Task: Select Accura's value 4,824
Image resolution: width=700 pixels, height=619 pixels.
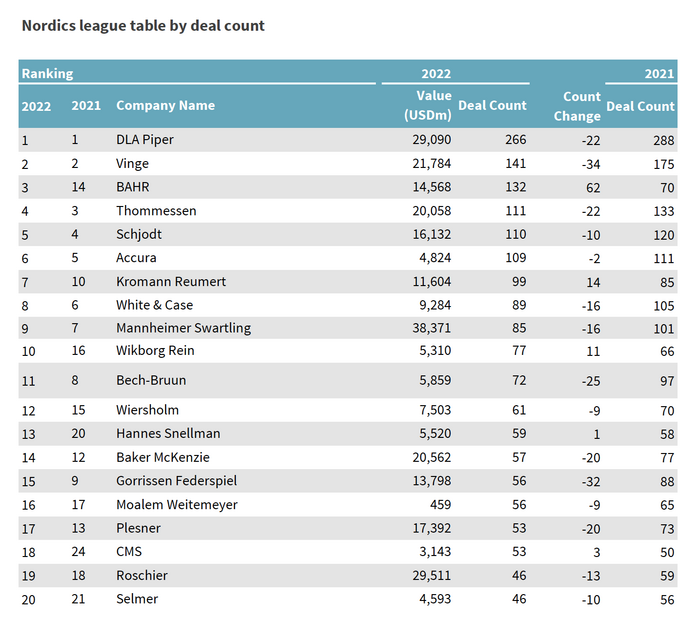Action: point(435,258)
